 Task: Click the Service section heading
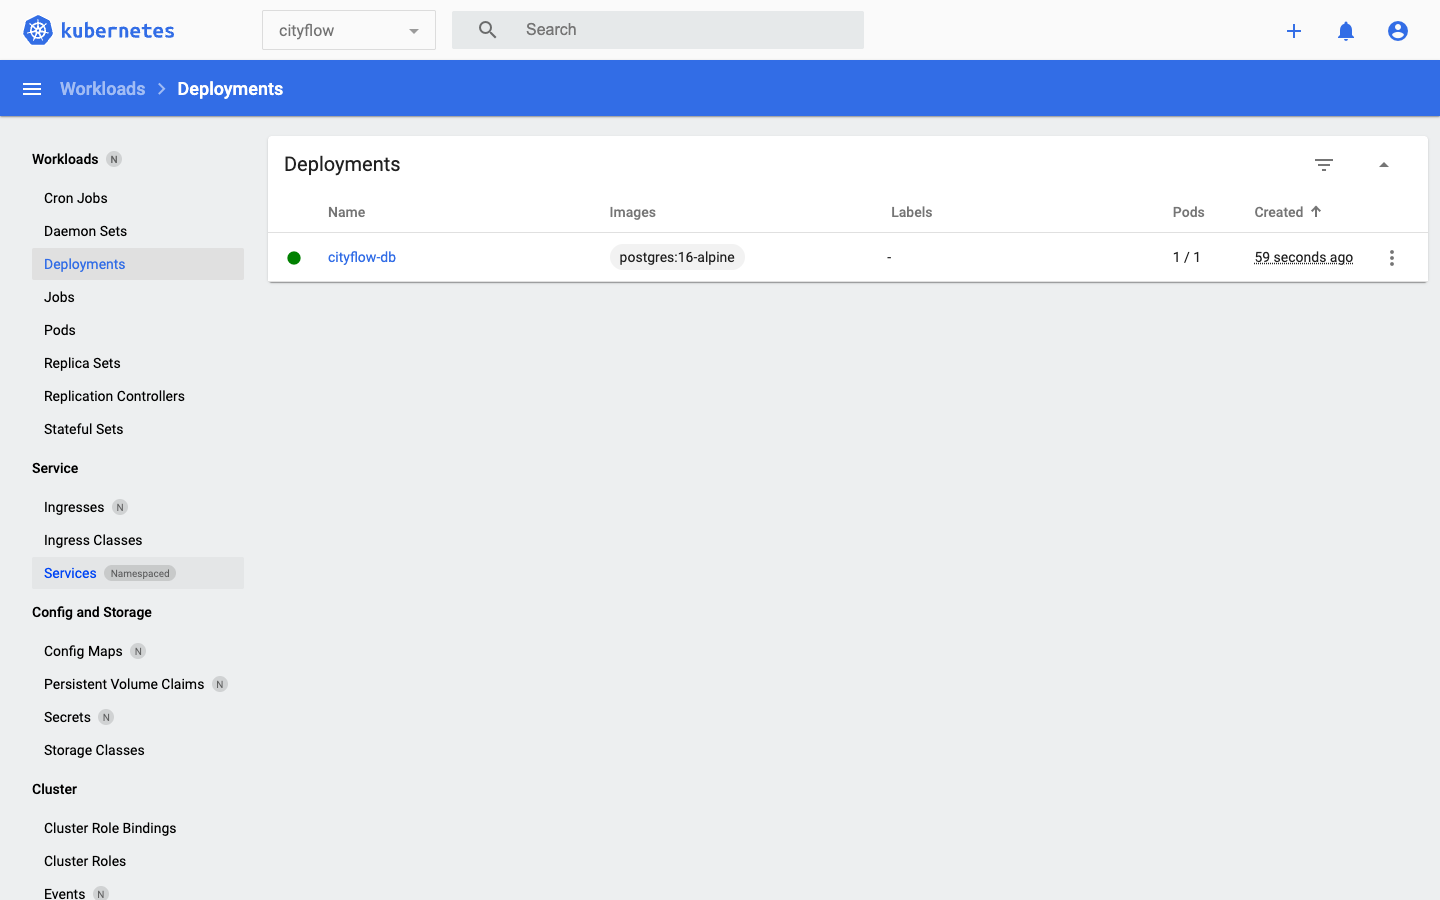(55, 468)
